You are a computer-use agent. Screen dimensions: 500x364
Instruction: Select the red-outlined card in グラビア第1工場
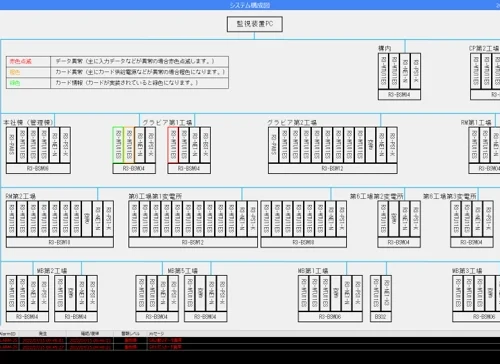click(x=173, y=145)
